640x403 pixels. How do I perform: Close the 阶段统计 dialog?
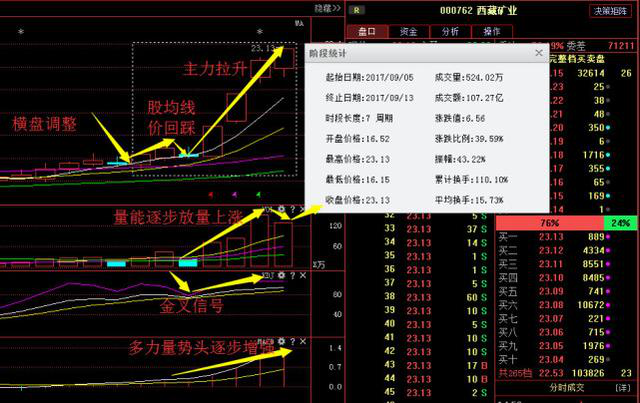point(539,53)
